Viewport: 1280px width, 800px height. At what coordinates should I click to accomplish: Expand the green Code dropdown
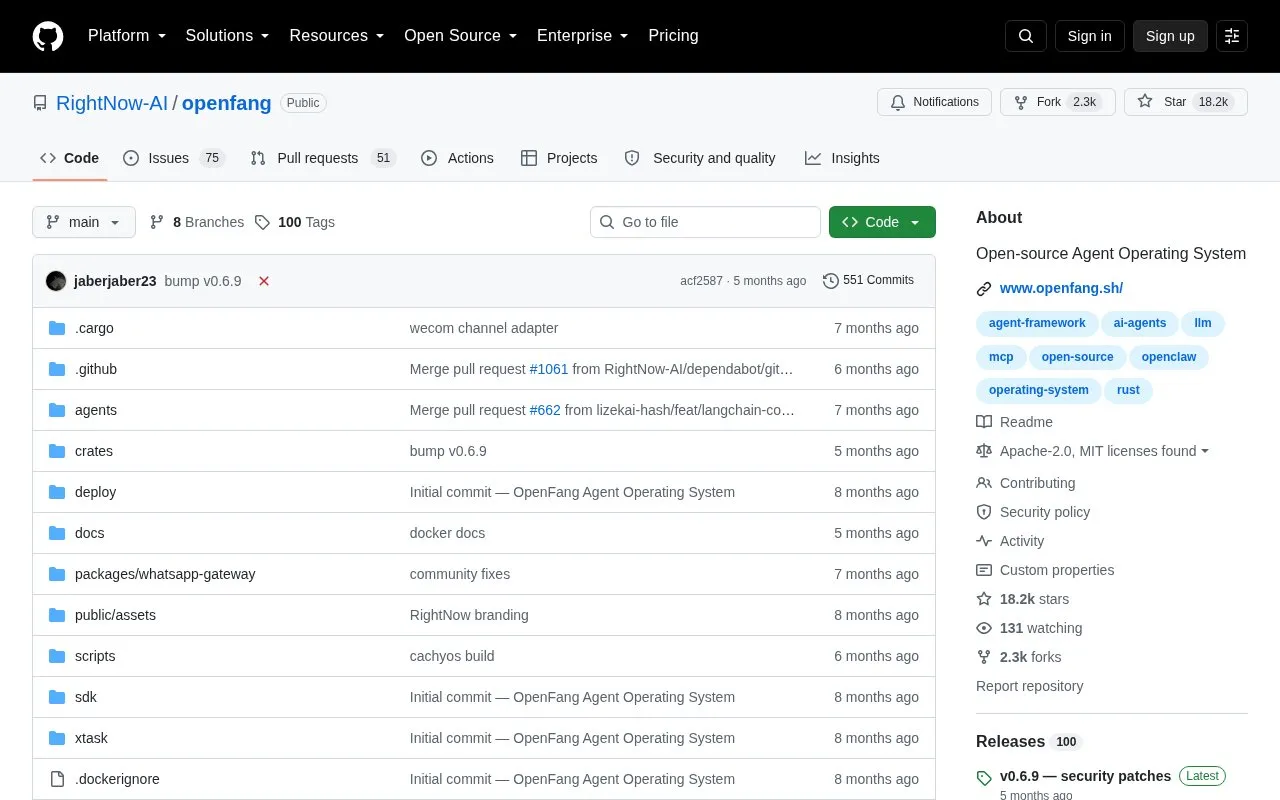882,222
